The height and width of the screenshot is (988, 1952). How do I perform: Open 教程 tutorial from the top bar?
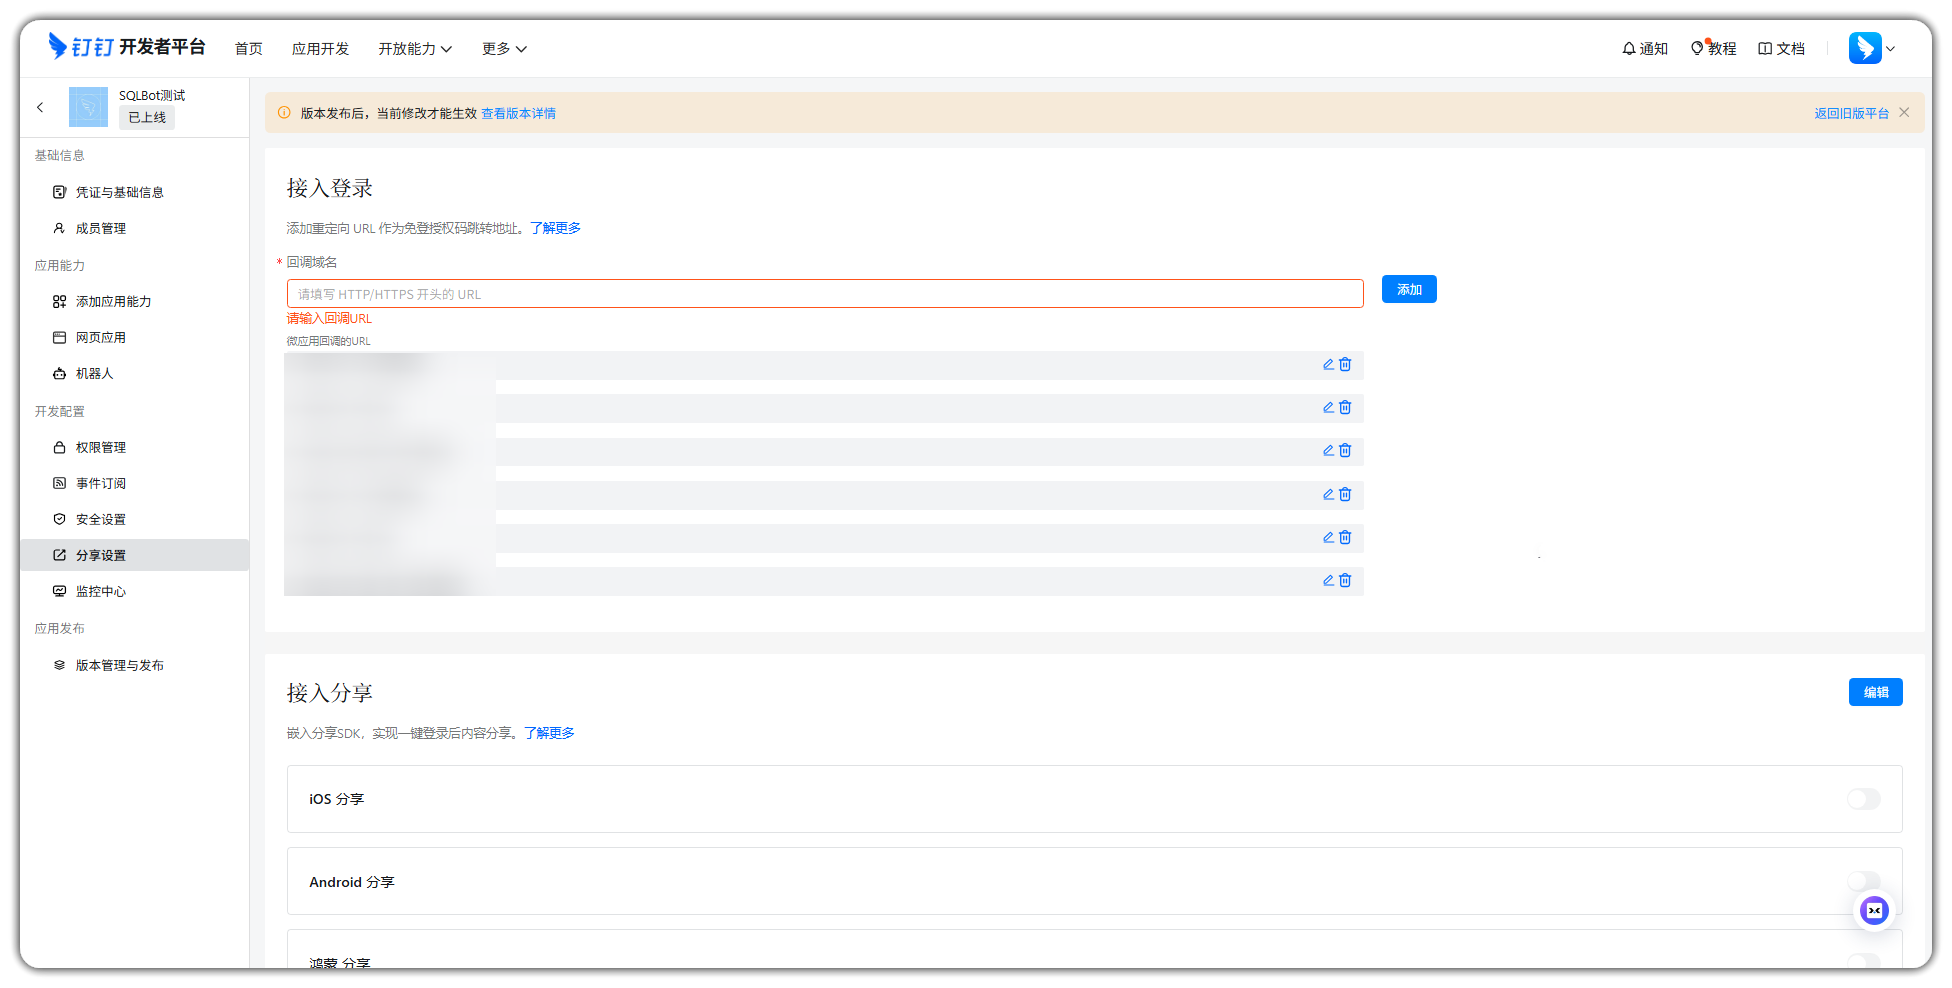pyautogui.click(x=1713, y=49)
